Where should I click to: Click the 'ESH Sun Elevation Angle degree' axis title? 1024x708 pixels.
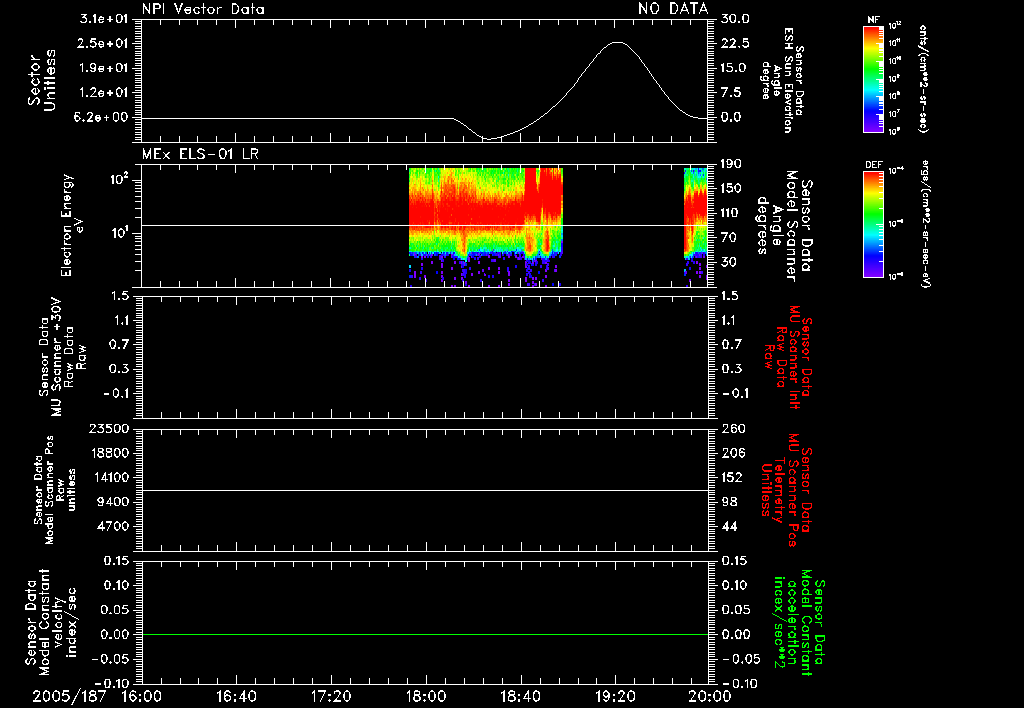tap(782, 80)
